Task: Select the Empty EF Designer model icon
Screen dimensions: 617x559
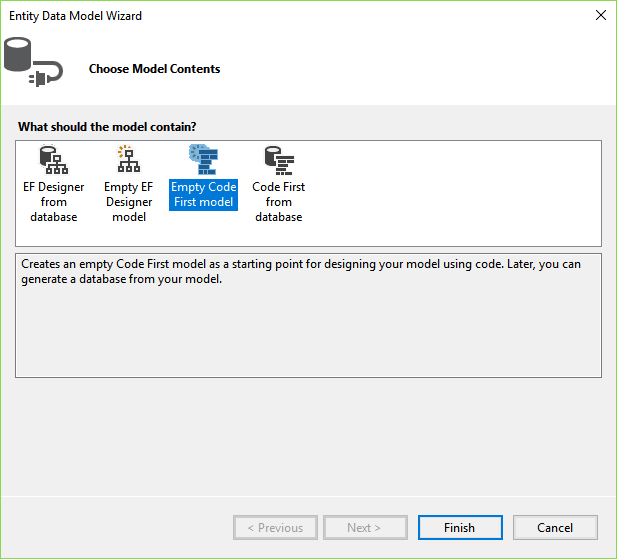Action: tap(129, 159)
